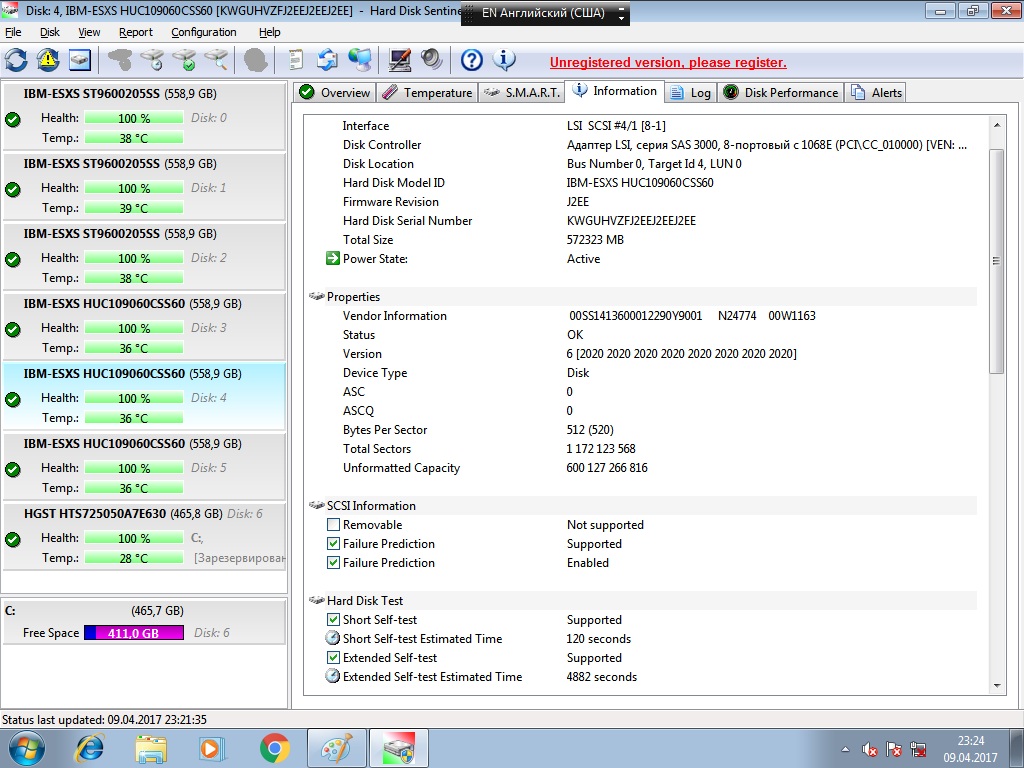The image size is (1024, 768).
Task: Collapse the Hard Disk Test section header
Action: coord(643,600)
